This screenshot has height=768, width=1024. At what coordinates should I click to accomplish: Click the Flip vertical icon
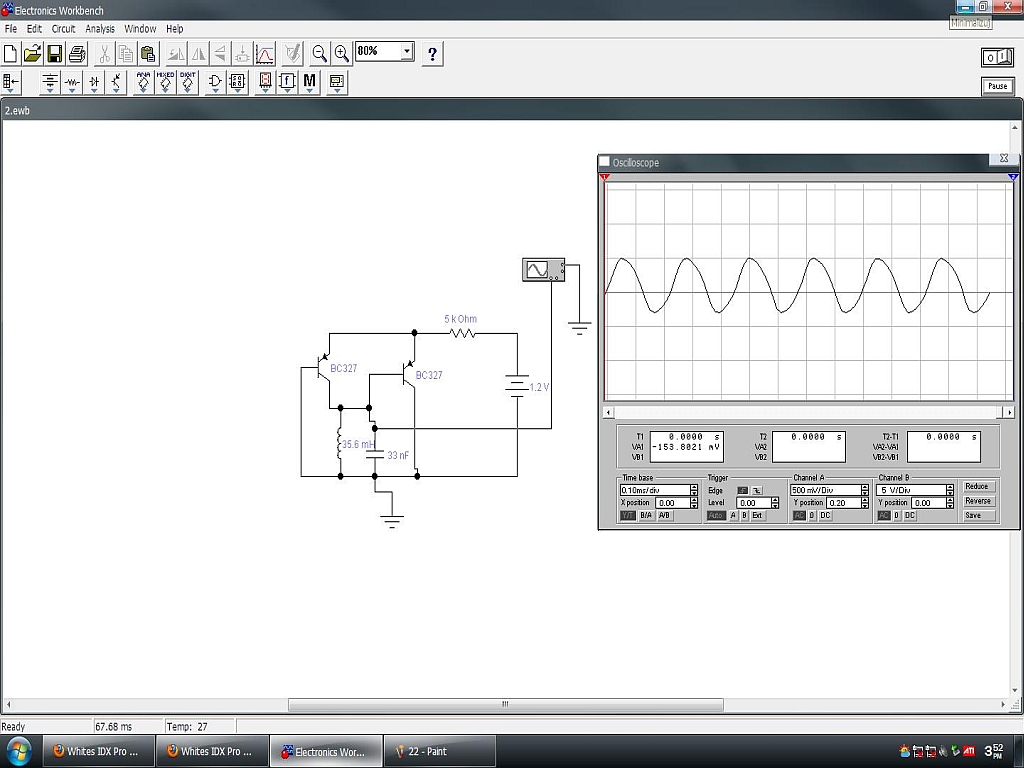pos(220,54)
